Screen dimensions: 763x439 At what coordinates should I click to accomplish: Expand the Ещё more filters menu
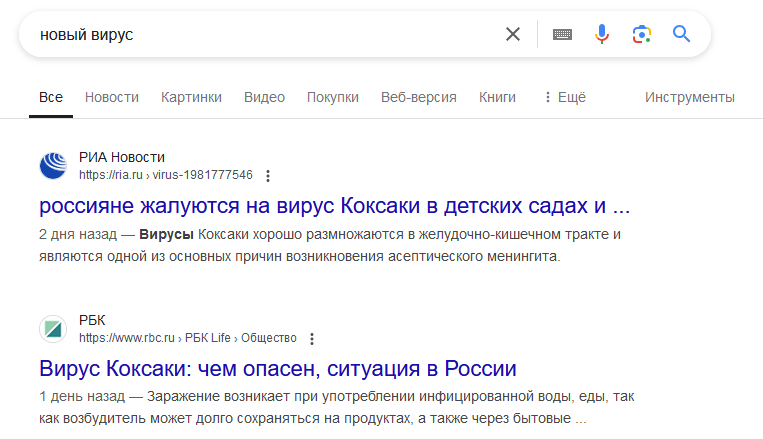coord(564,97)
